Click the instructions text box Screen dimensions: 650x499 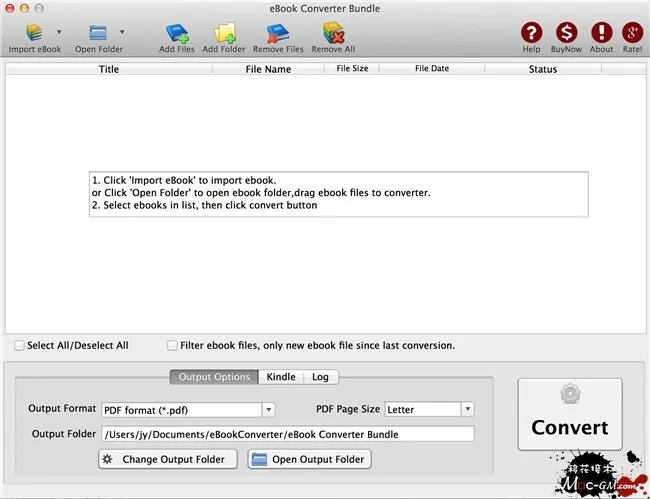339,194
